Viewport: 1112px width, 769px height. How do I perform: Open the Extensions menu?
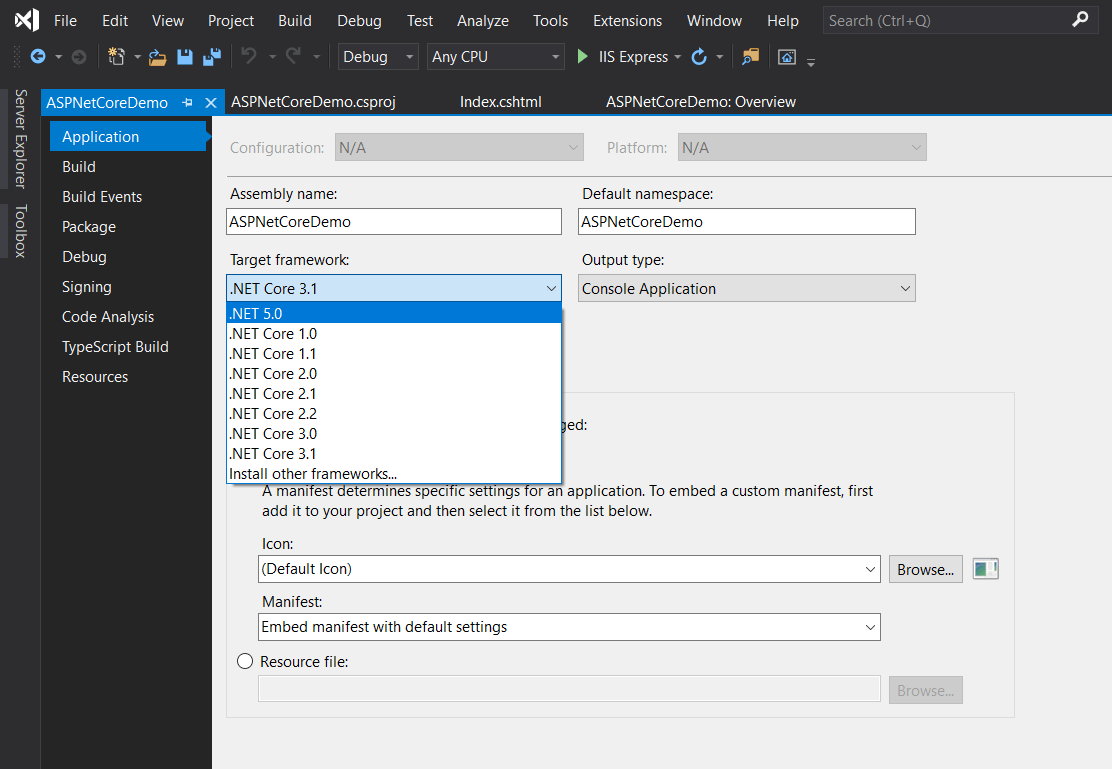(627, 20)
